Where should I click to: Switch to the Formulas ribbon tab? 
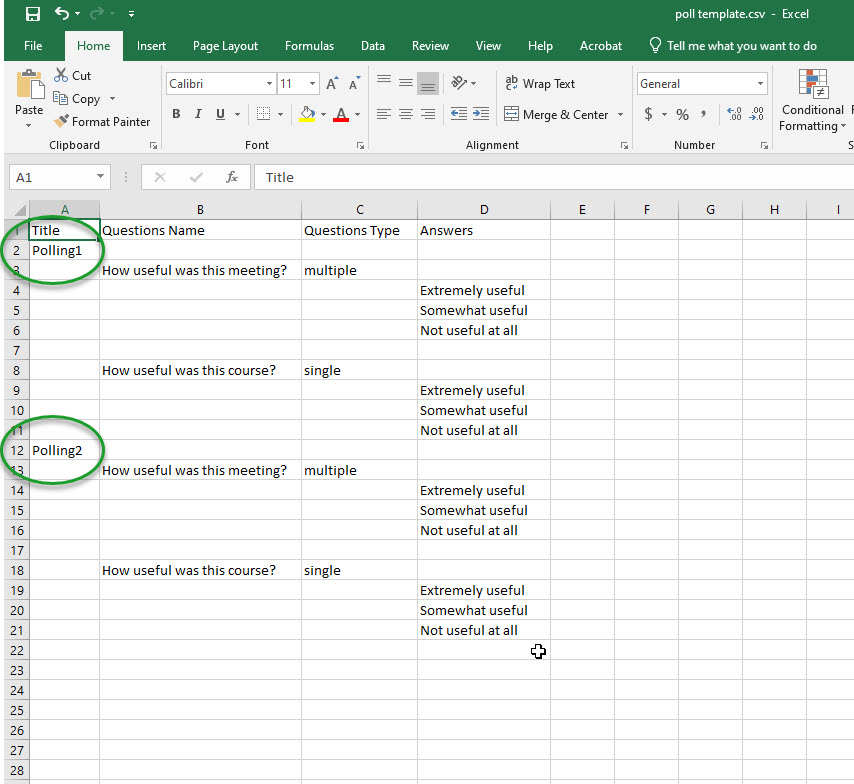tap(309, 45)
